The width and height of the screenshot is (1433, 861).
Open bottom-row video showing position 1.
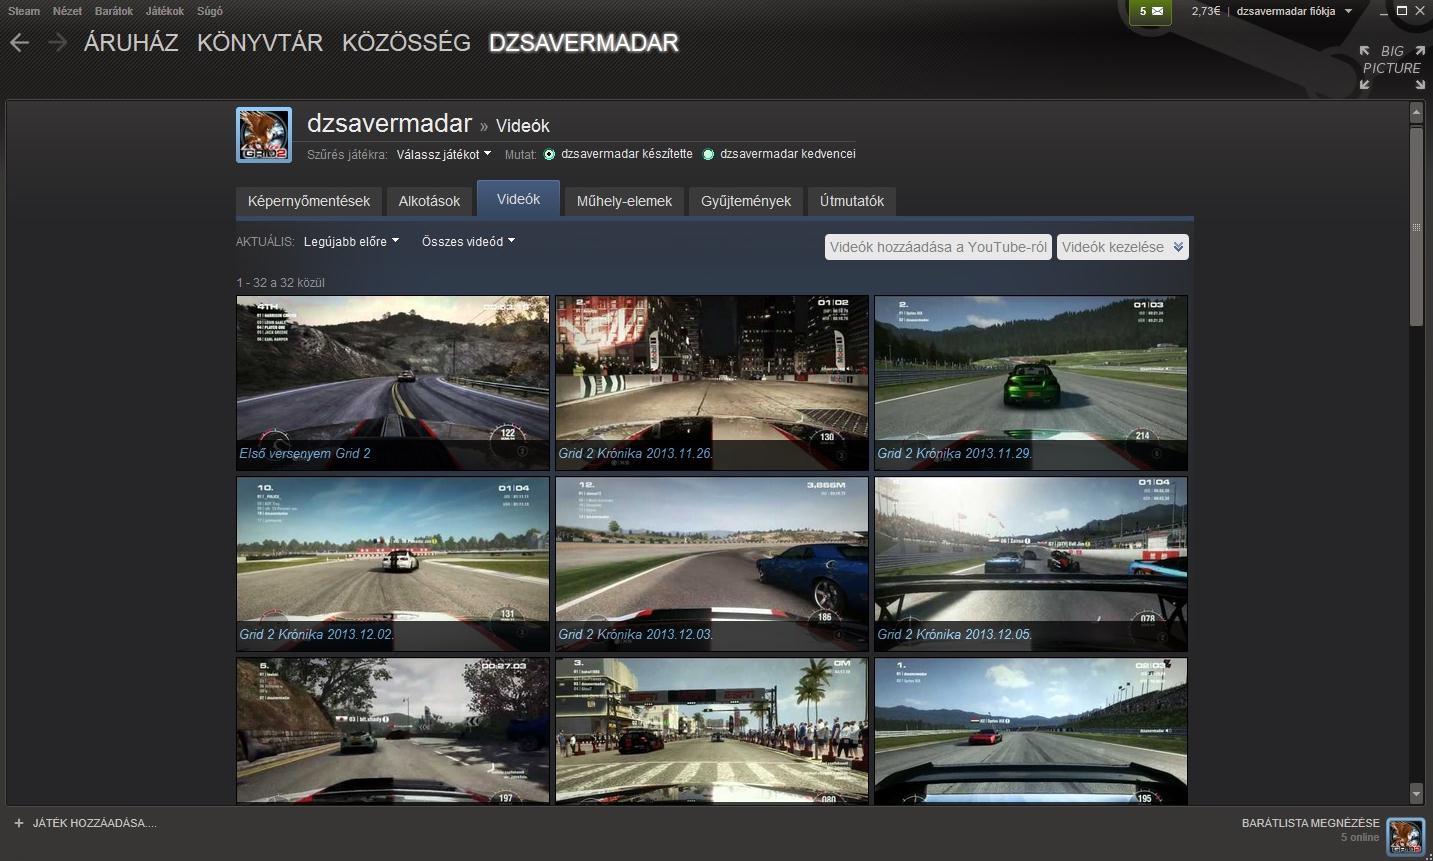[1031, 731]
